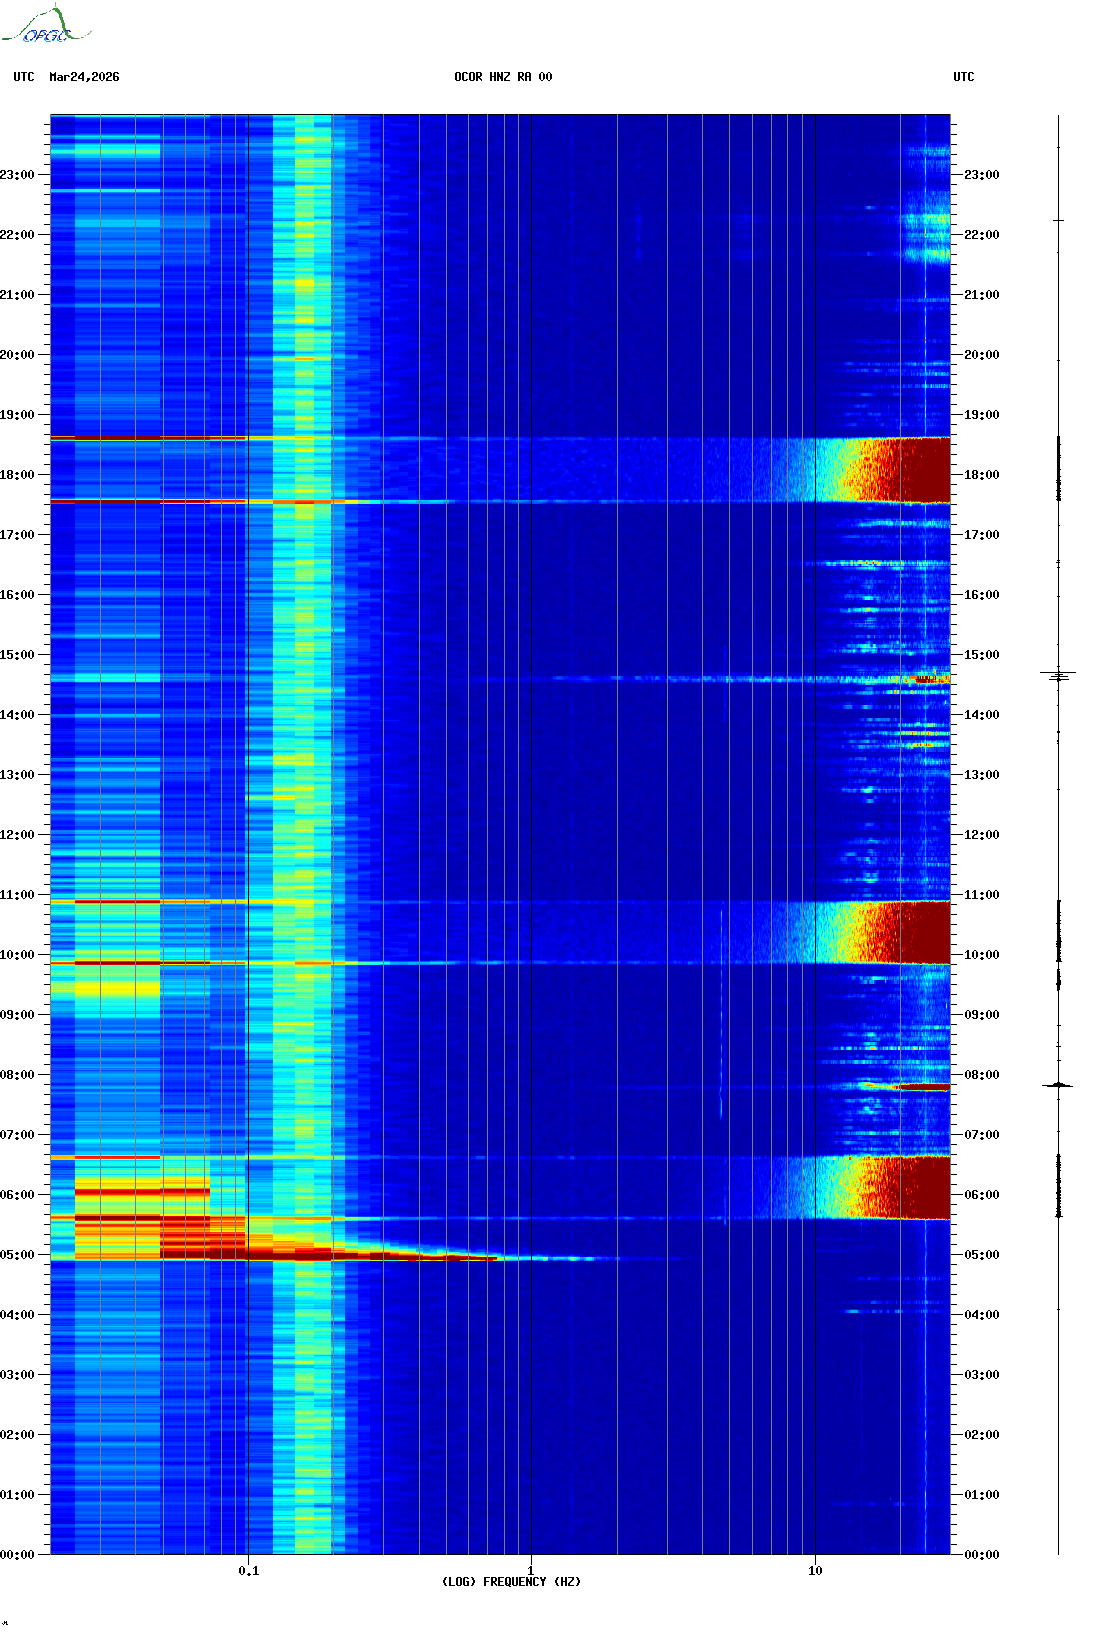This screenshot has height=1634, width=1102.
Task: Click the 09:00 label on the left time axis
Action: [17, 1015]
